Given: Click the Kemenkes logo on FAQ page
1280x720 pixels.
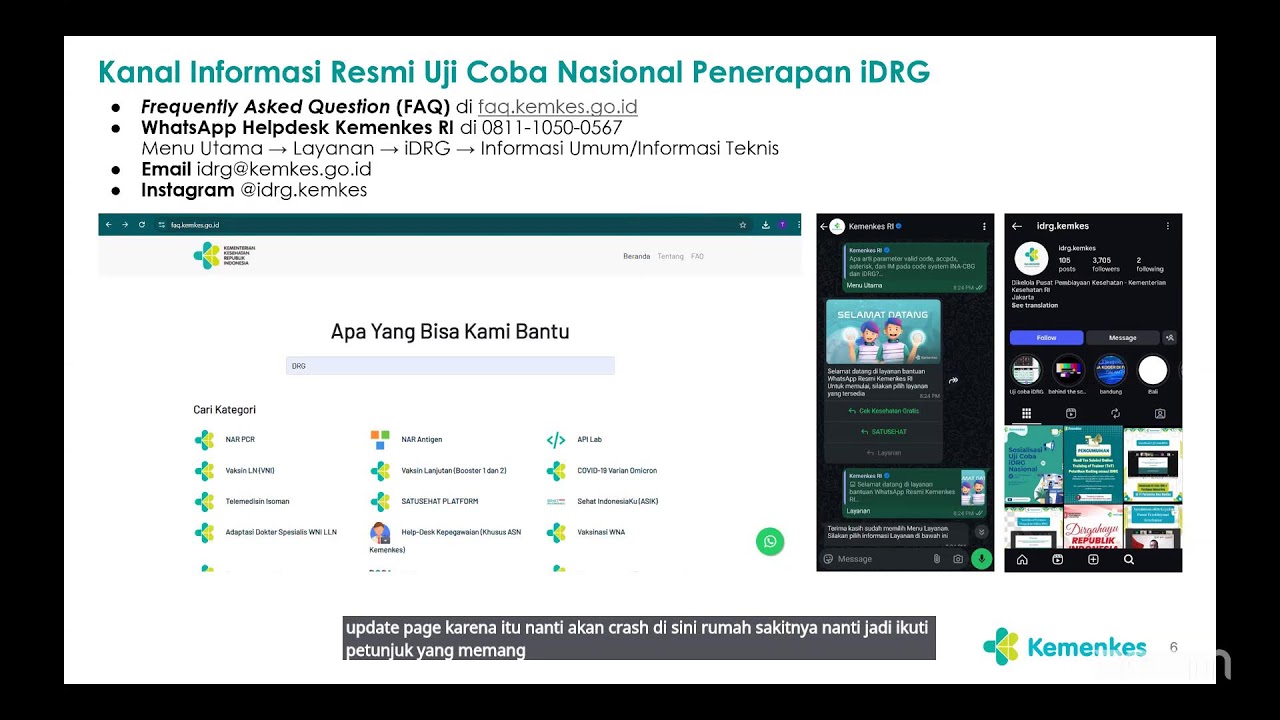Looking at the screenshot, I should pyautogui.click(x=225, y=256).
